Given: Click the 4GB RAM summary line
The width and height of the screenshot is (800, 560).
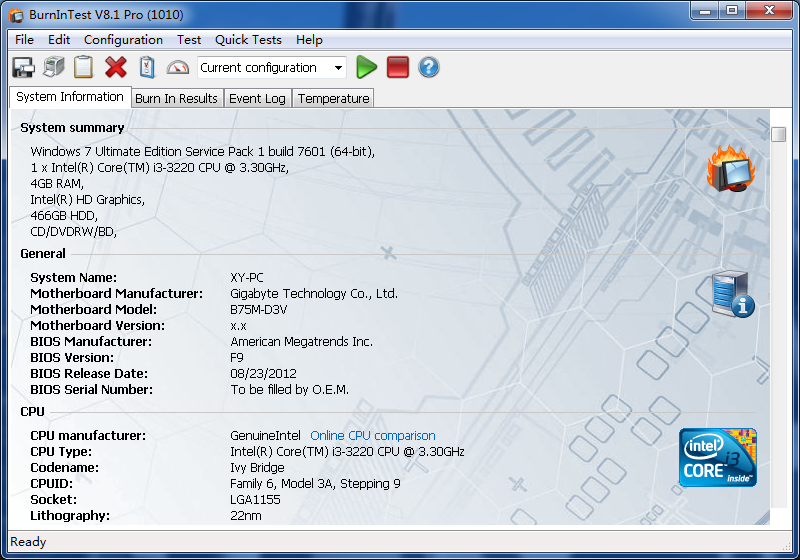Looking at the screenshot, I should tap(57, 184).
